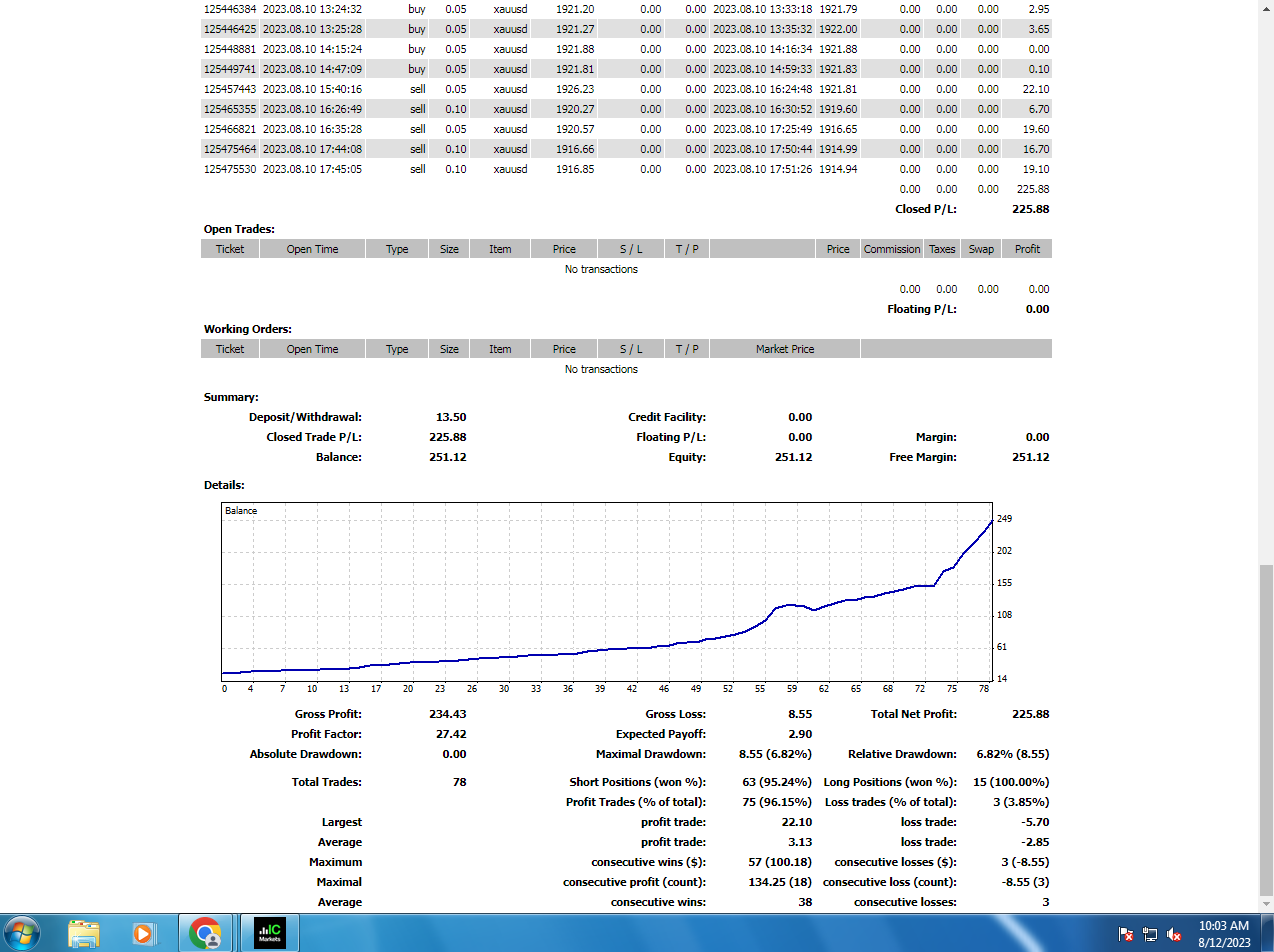Click the Profit Factor value 27.42
The height and width of the screenshot is (952, 1274).
450,734
